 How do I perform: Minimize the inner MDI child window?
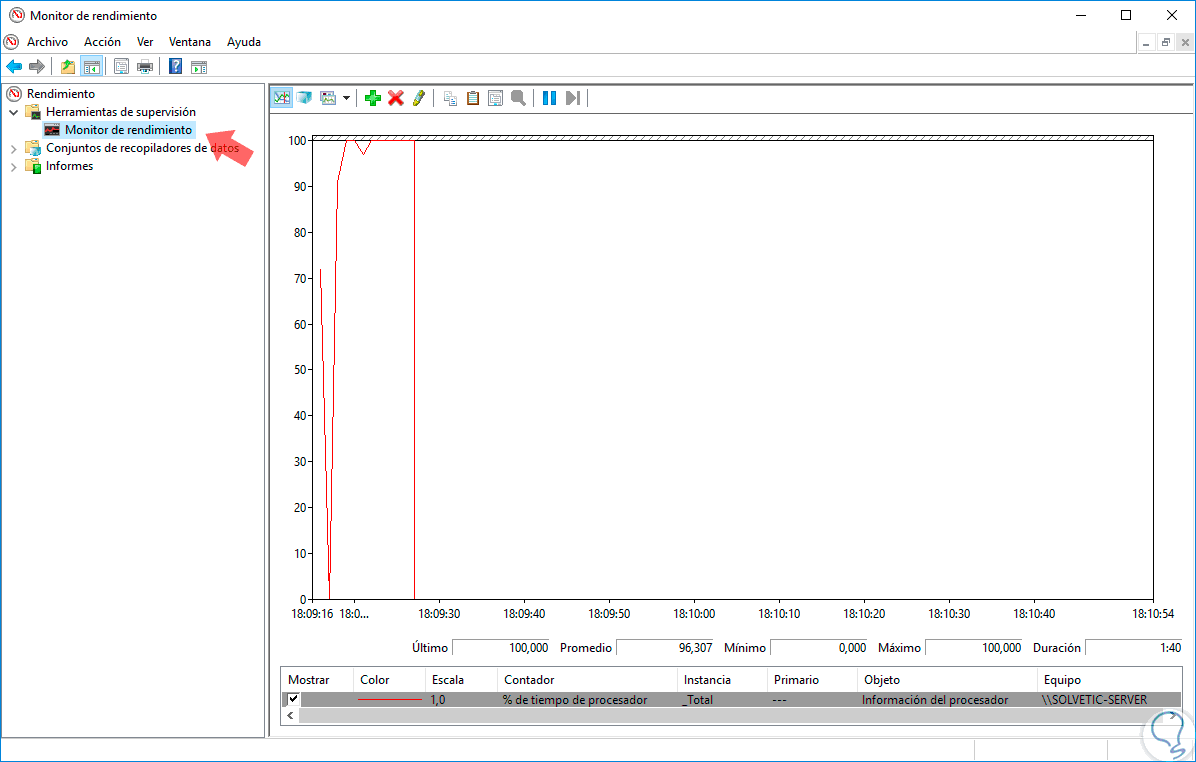1146,43
